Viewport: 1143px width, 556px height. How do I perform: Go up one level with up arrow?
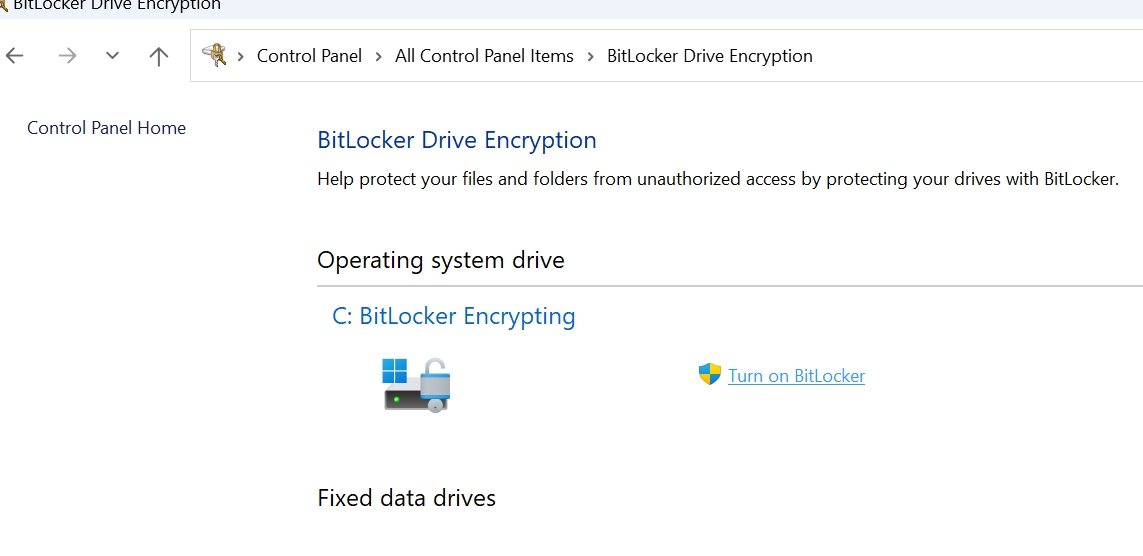point(158,56)
